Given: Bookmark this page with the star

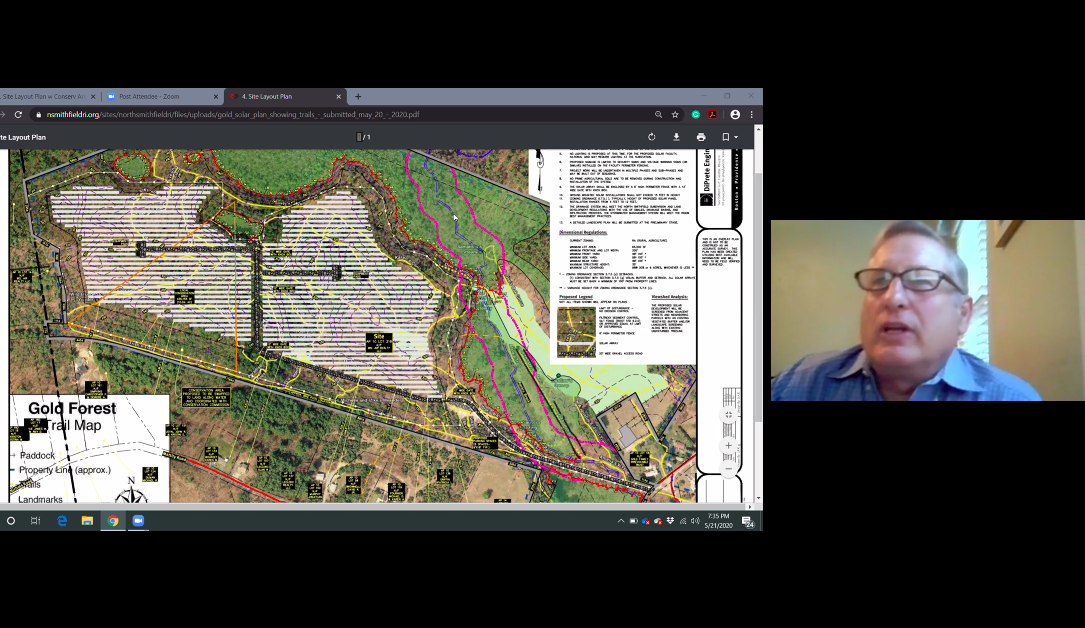Looking at the screenshot, I should click(x=675, y=115).
